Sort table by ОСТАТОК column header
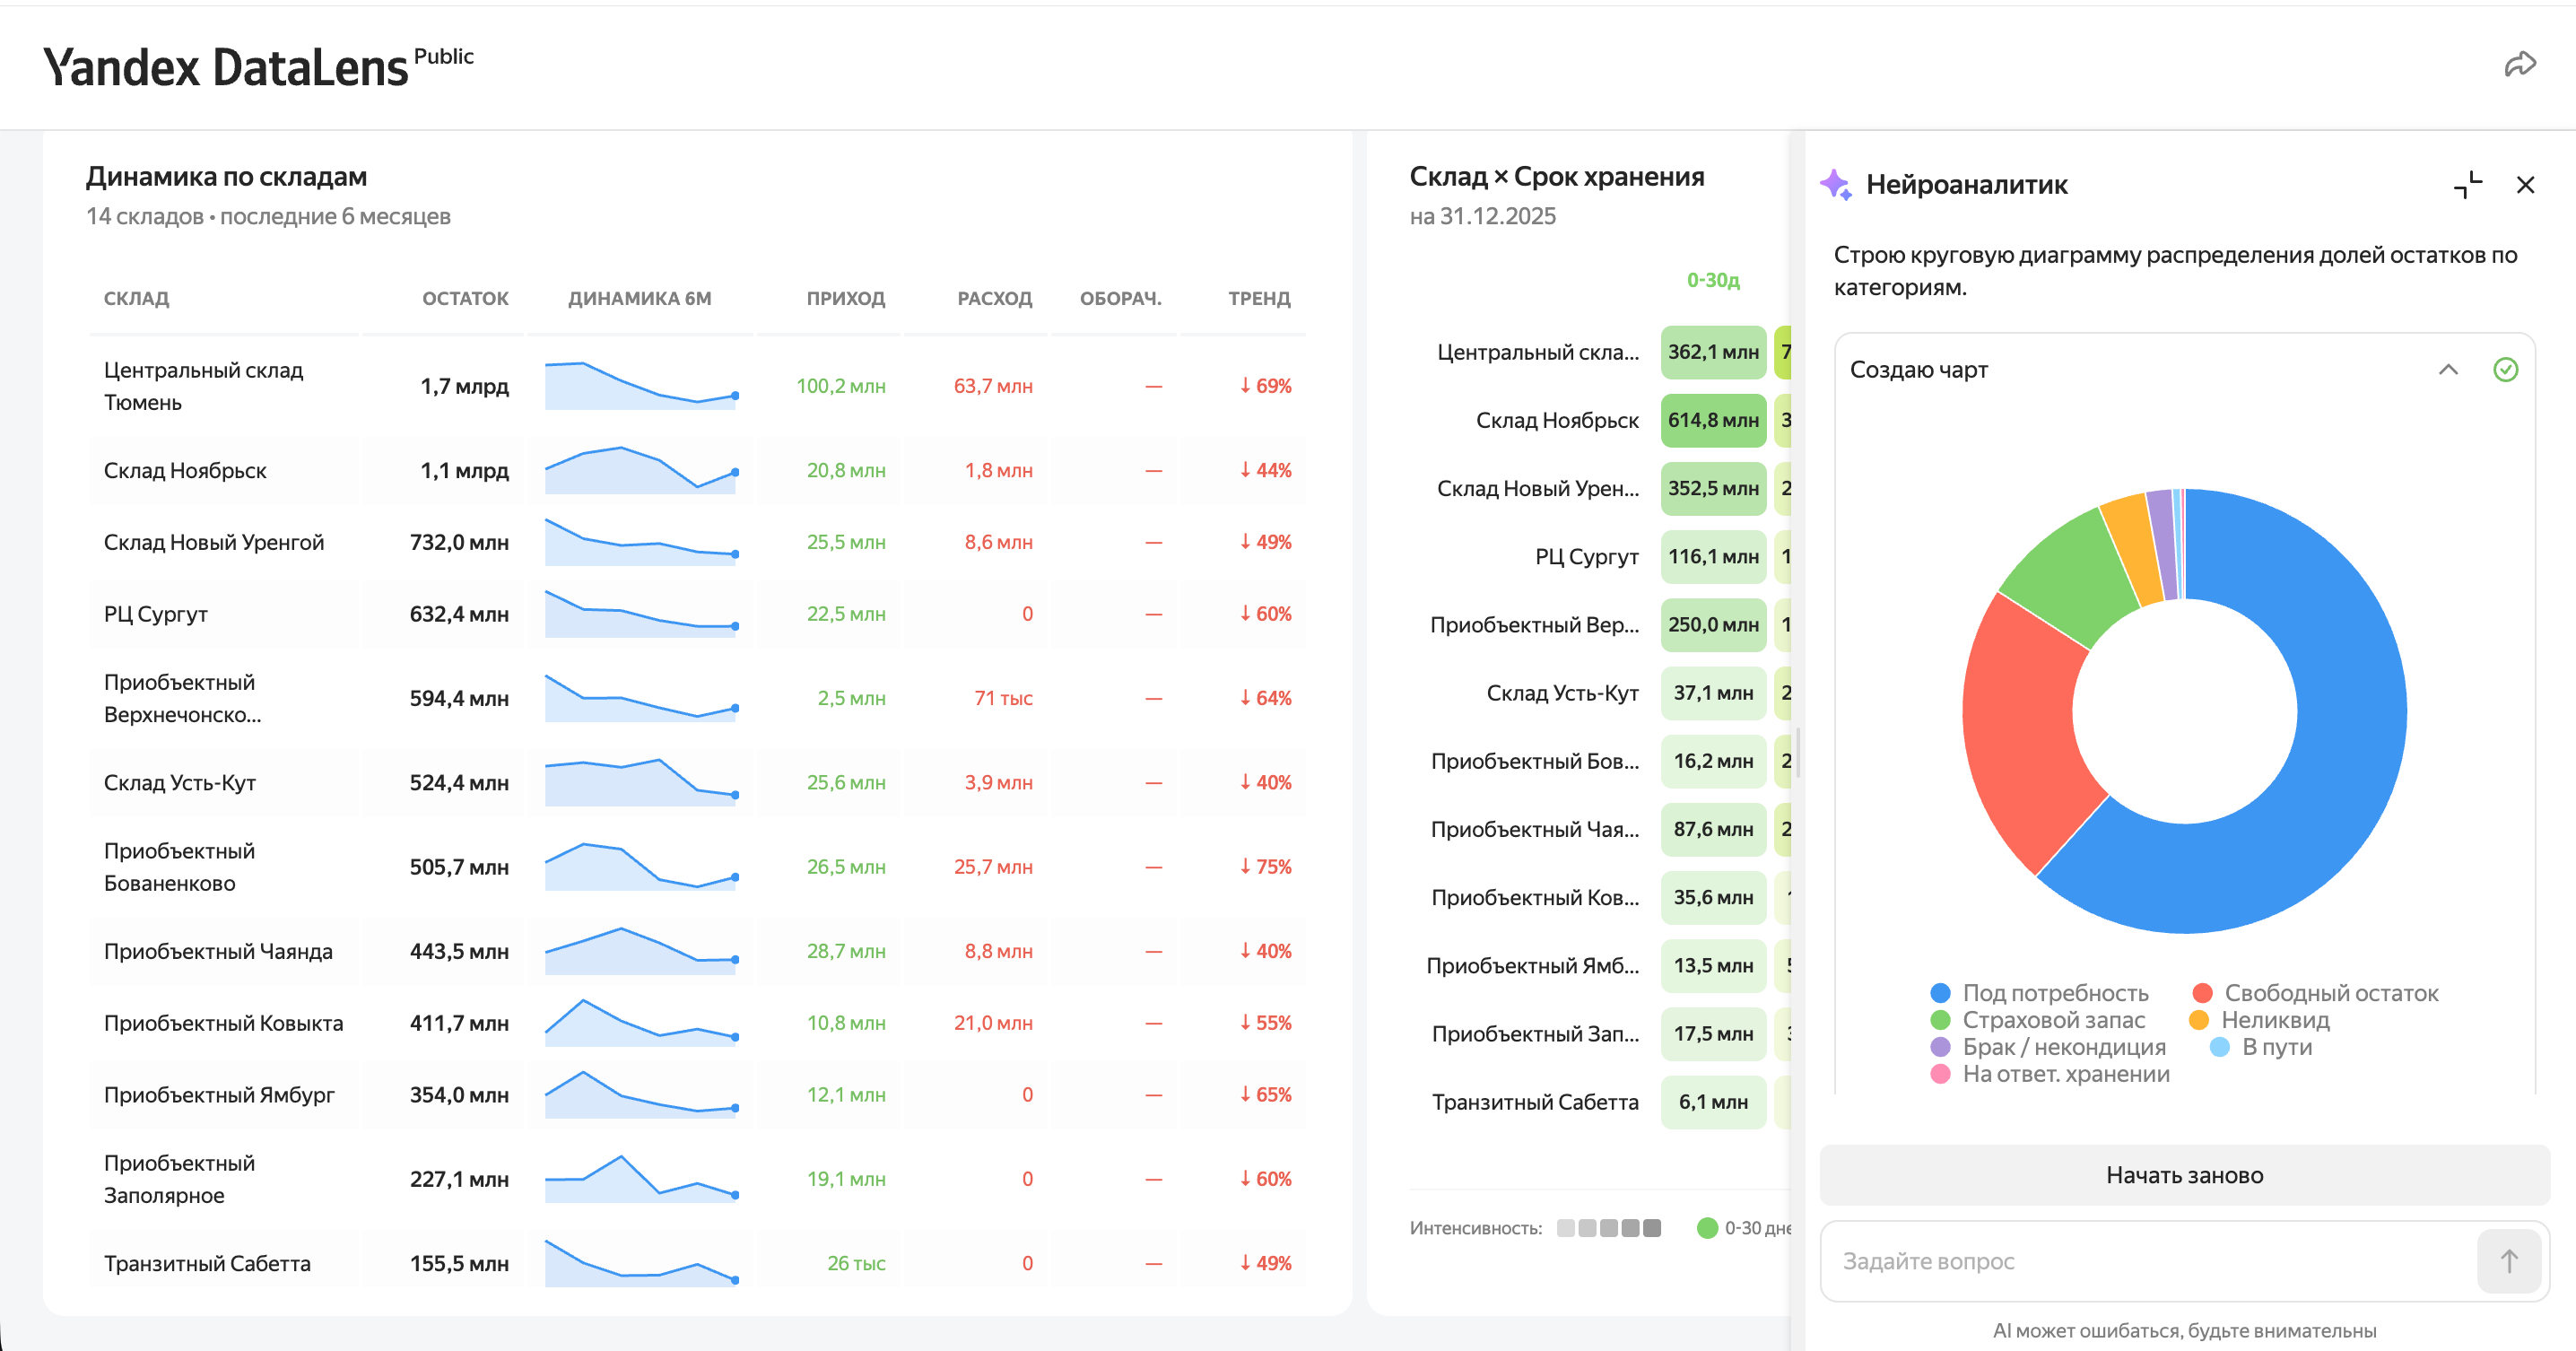The image size is (2576, 1351). pos(465,298)
